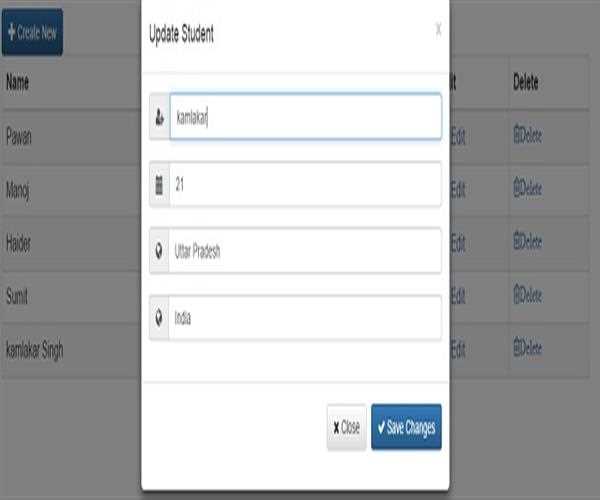Click the calendar icon beside age field
This screenshot has width=600, height=500.
[x=160, y=184]
